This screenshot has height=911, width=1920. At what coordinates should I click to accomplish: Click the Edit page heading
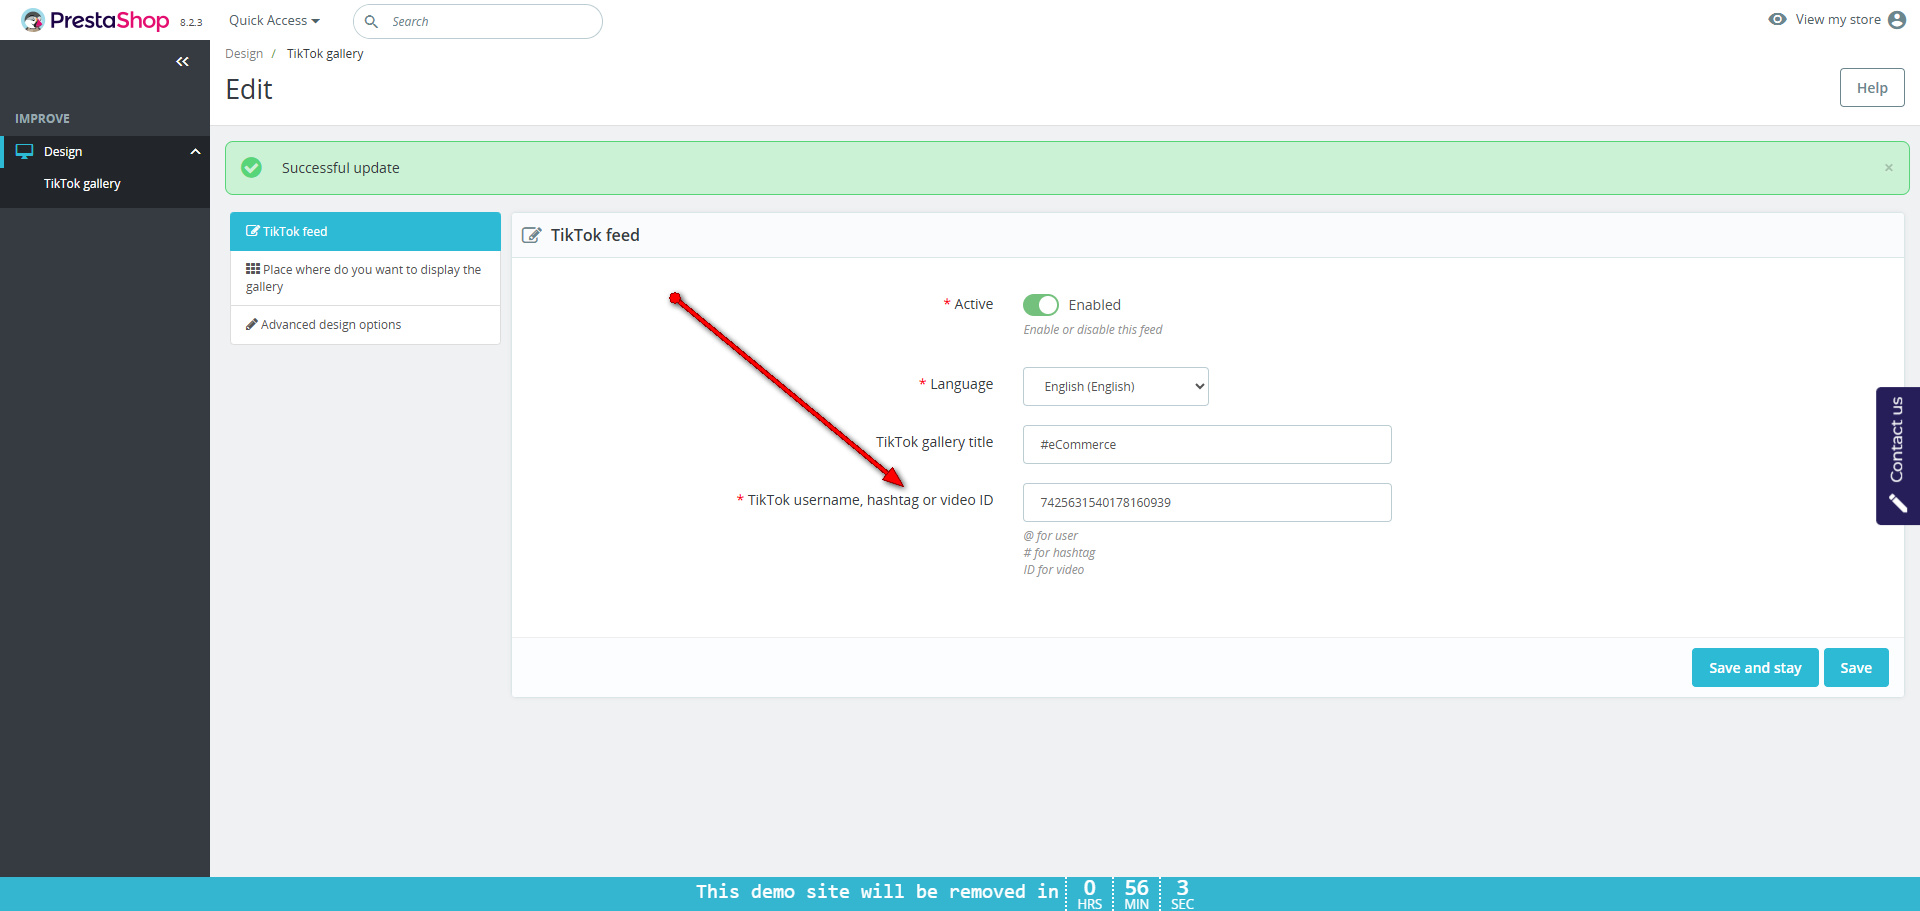point(249,90)
